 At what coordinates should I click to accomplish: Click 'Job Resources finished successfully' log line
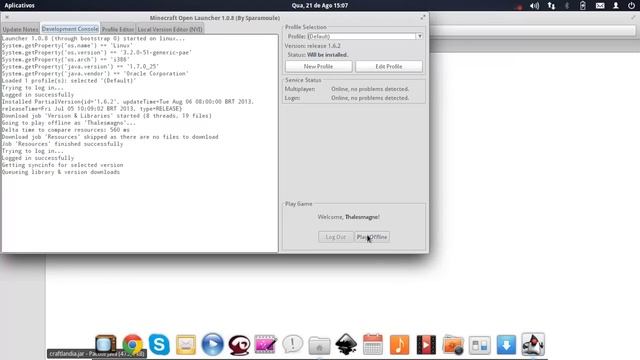pyautogui.click(x=62, y=144)
